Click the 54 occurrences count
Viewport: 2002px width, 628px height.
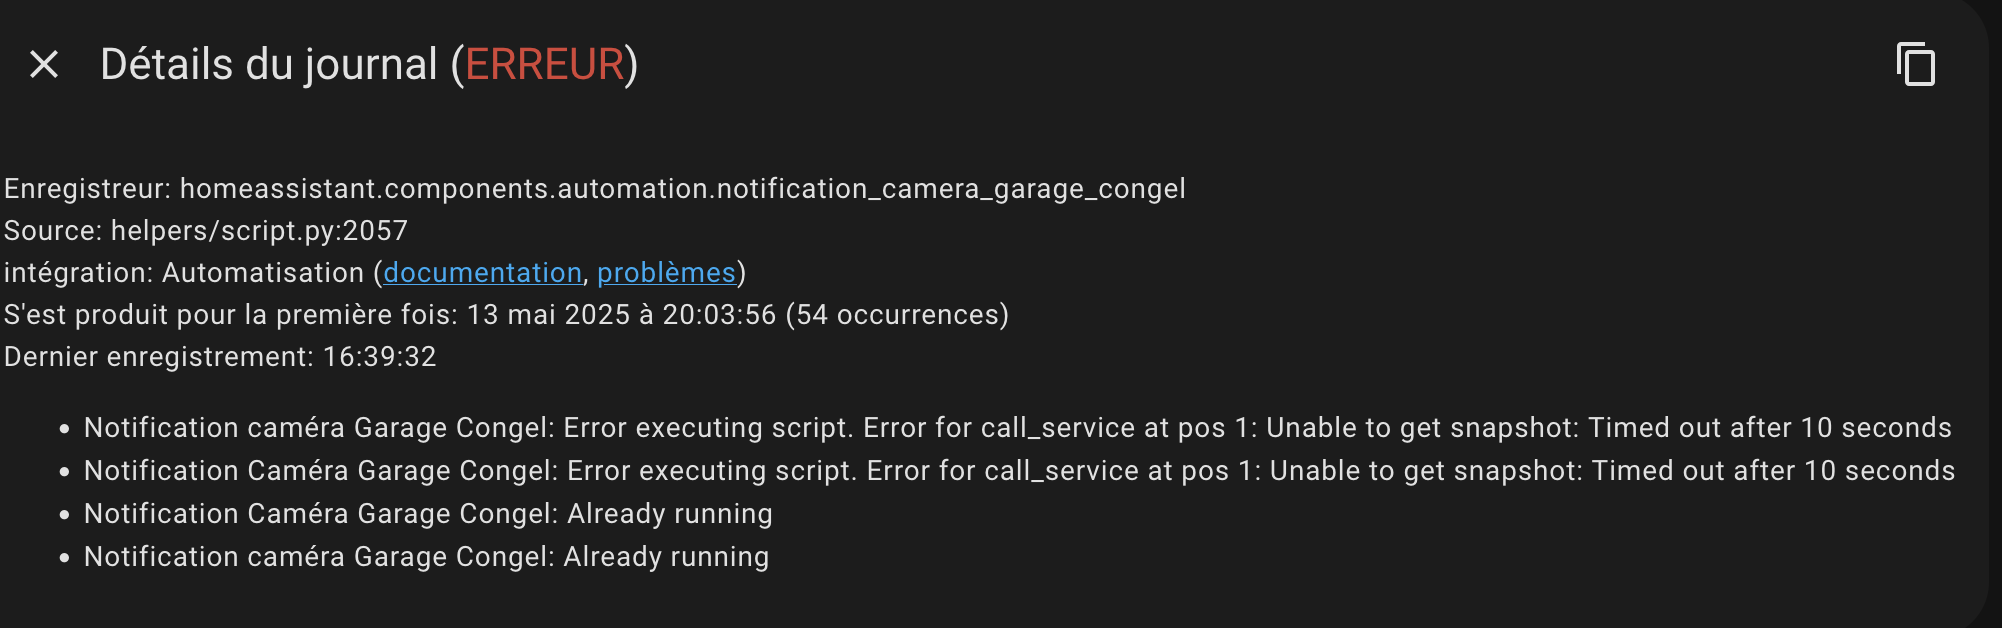(897, 315)
